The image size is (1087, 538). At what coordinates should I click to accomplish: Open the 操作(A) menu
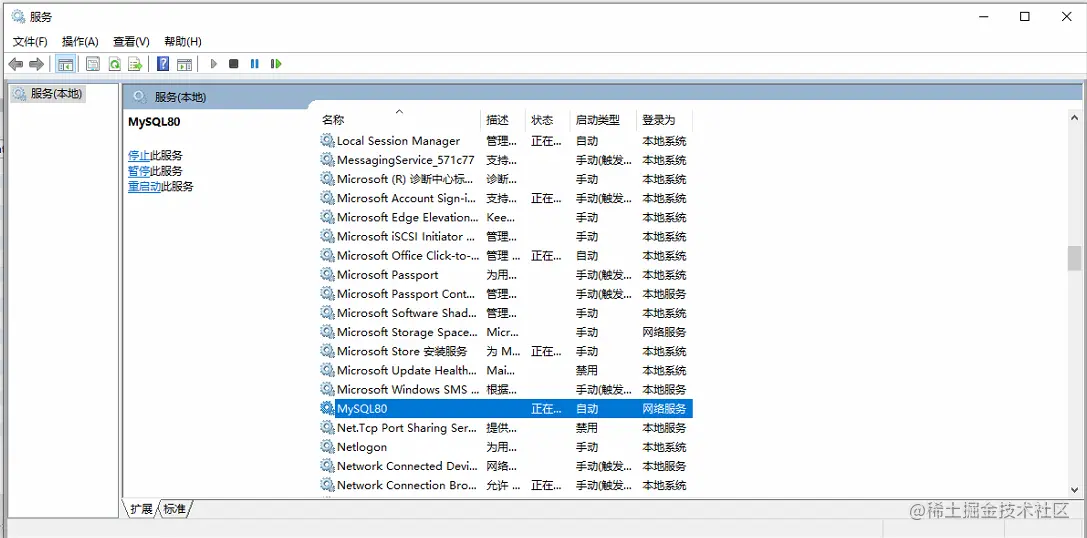tap(80, 42)
